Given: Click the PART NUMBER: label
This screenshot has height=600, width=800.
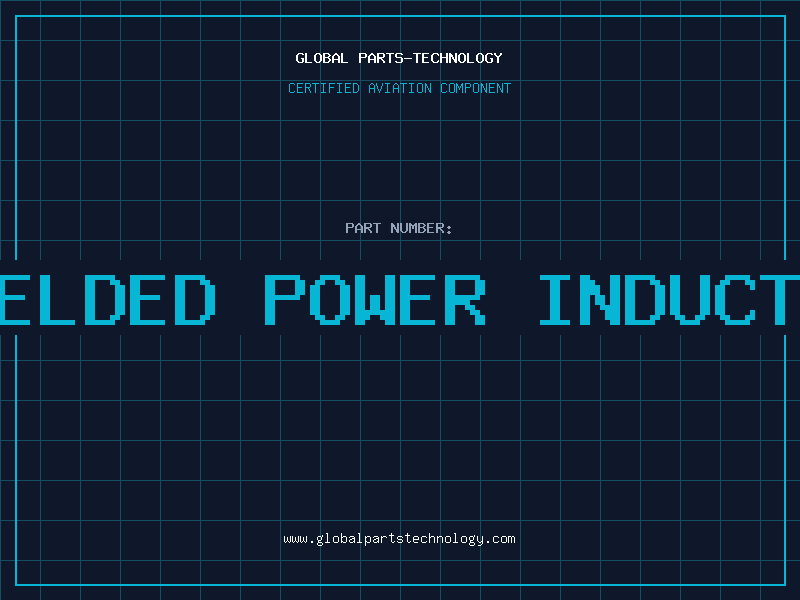Looking at the screenshot, I should [x=399, y=228].
